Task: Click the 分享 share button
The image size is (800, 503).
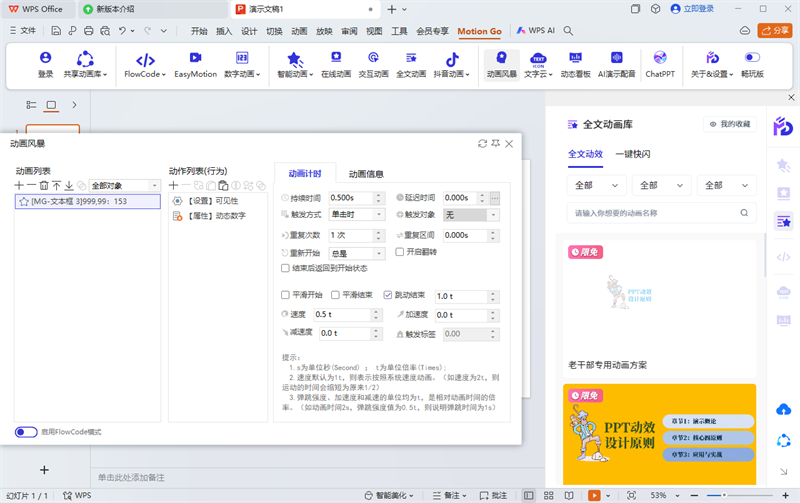Action: click(774, 31)
